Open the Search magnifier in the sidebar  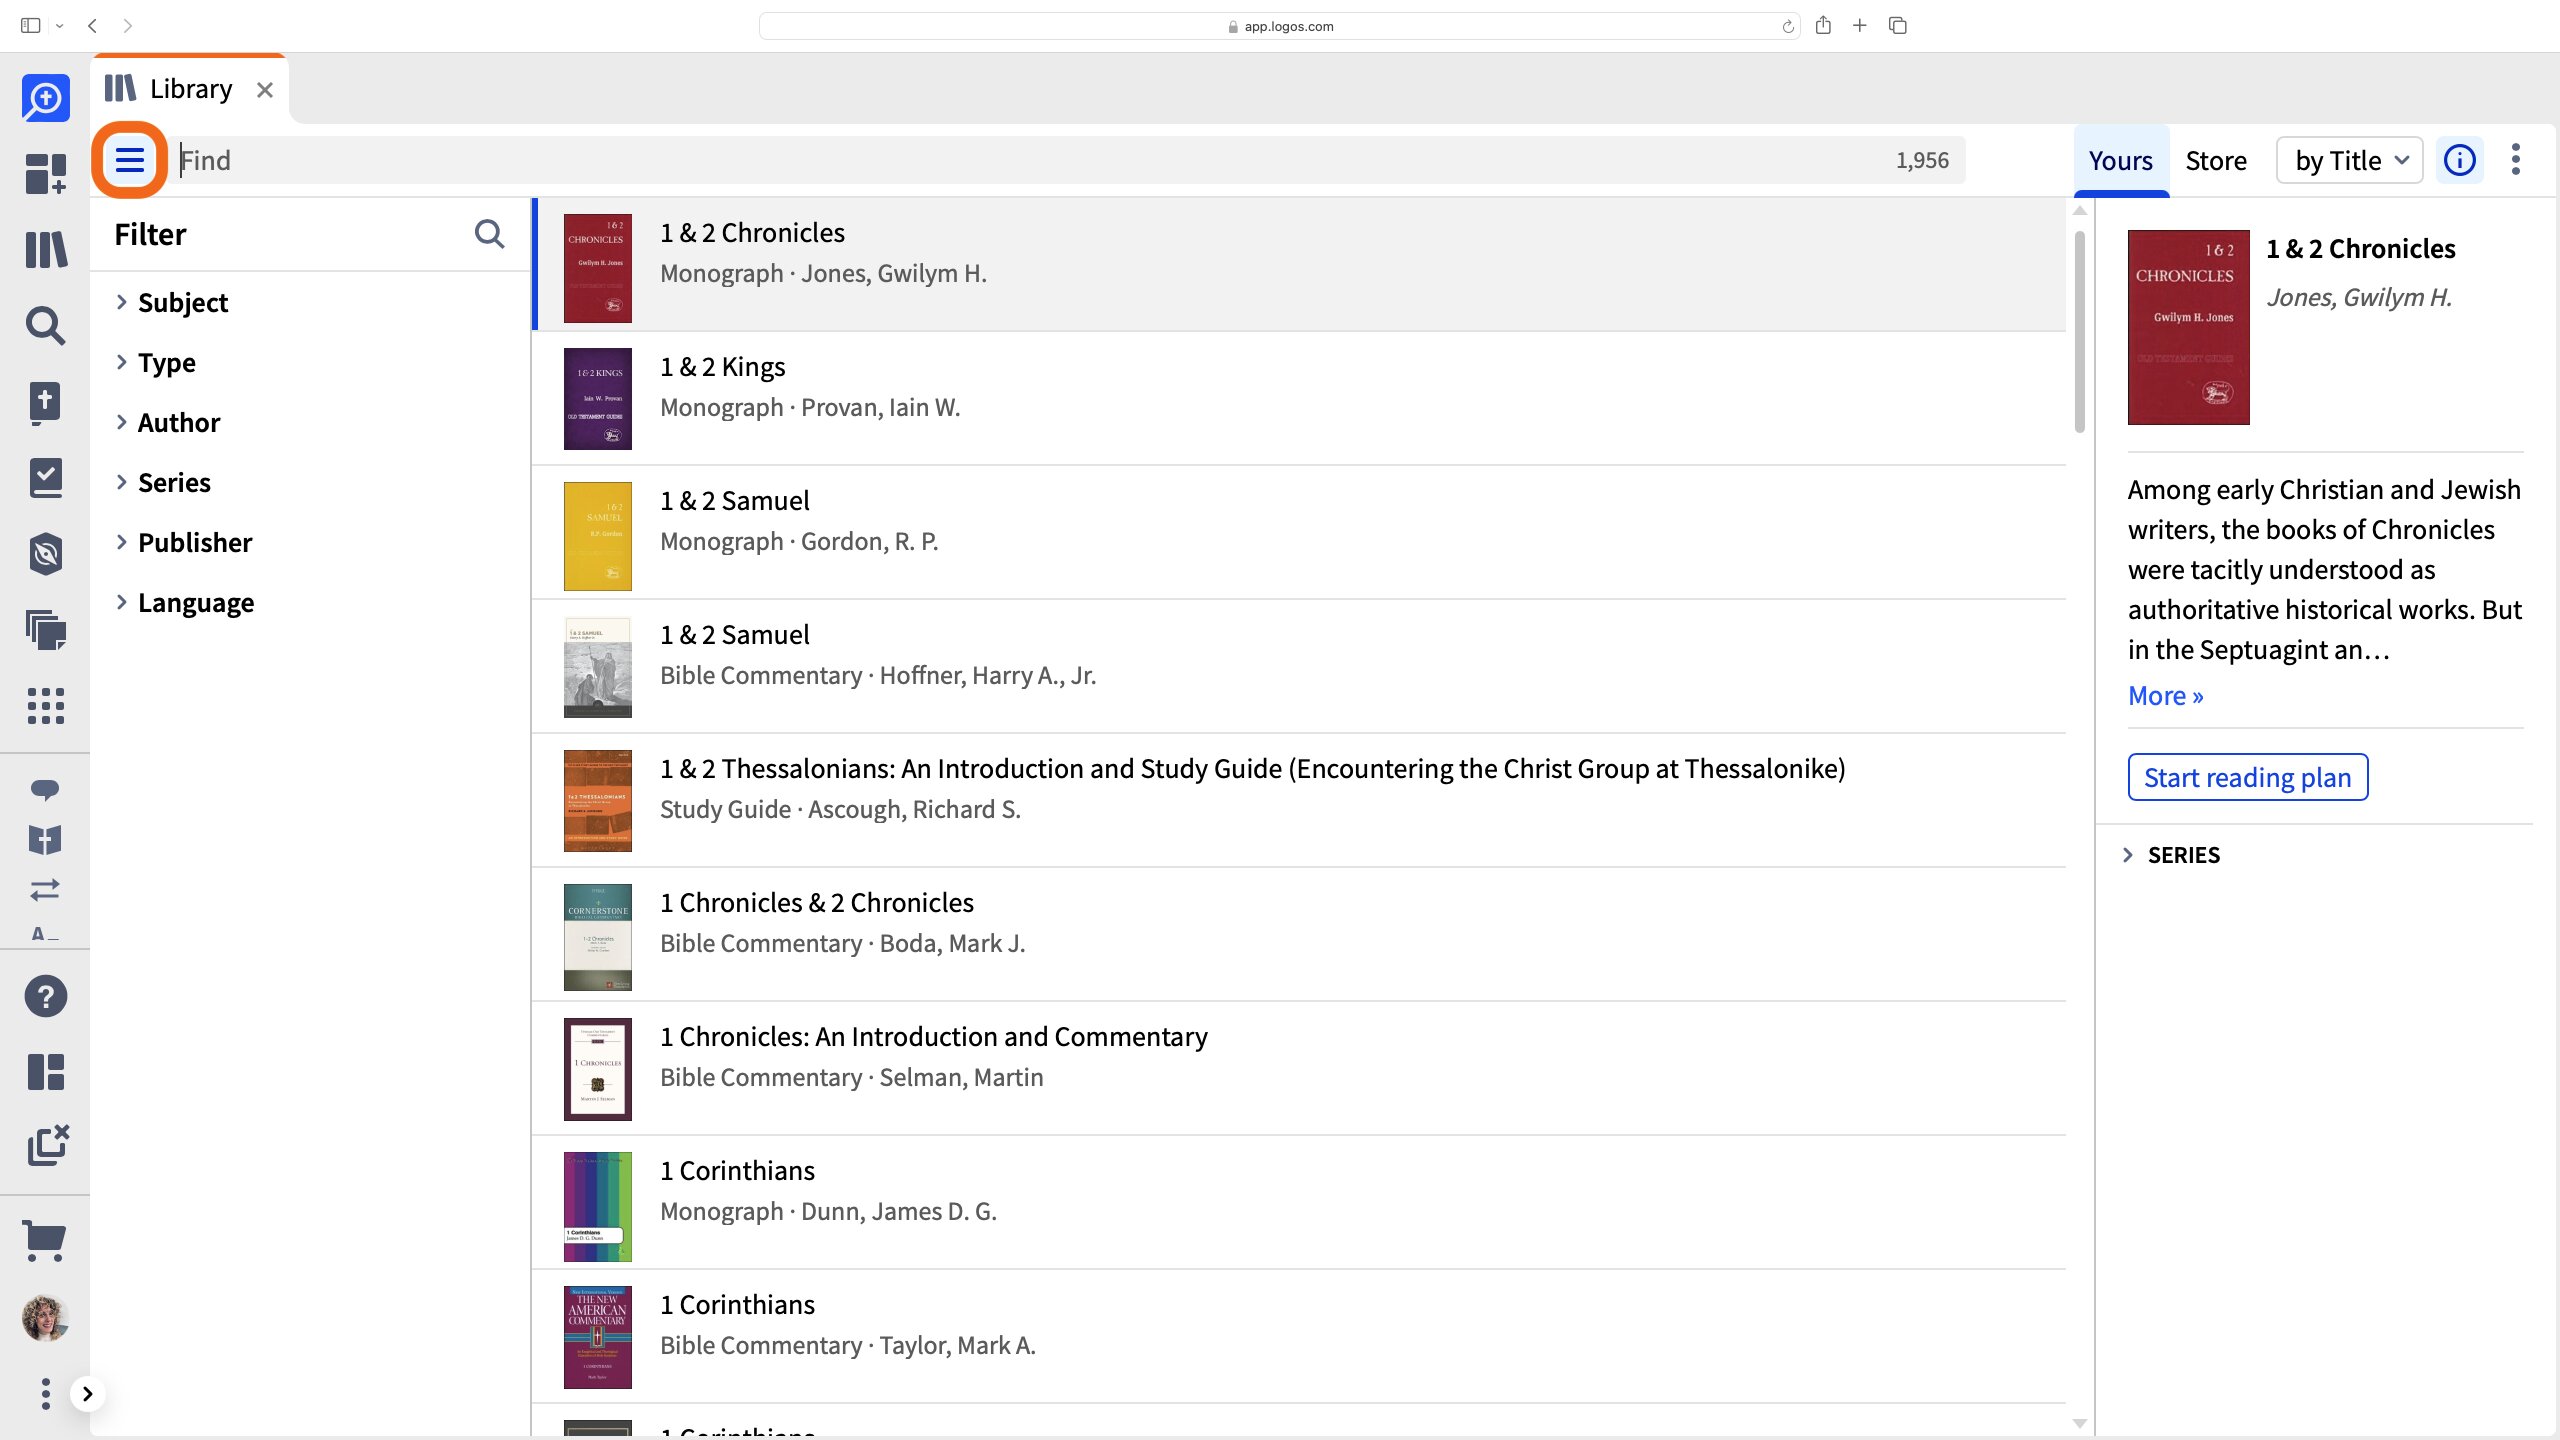click(x=46, y=325)
